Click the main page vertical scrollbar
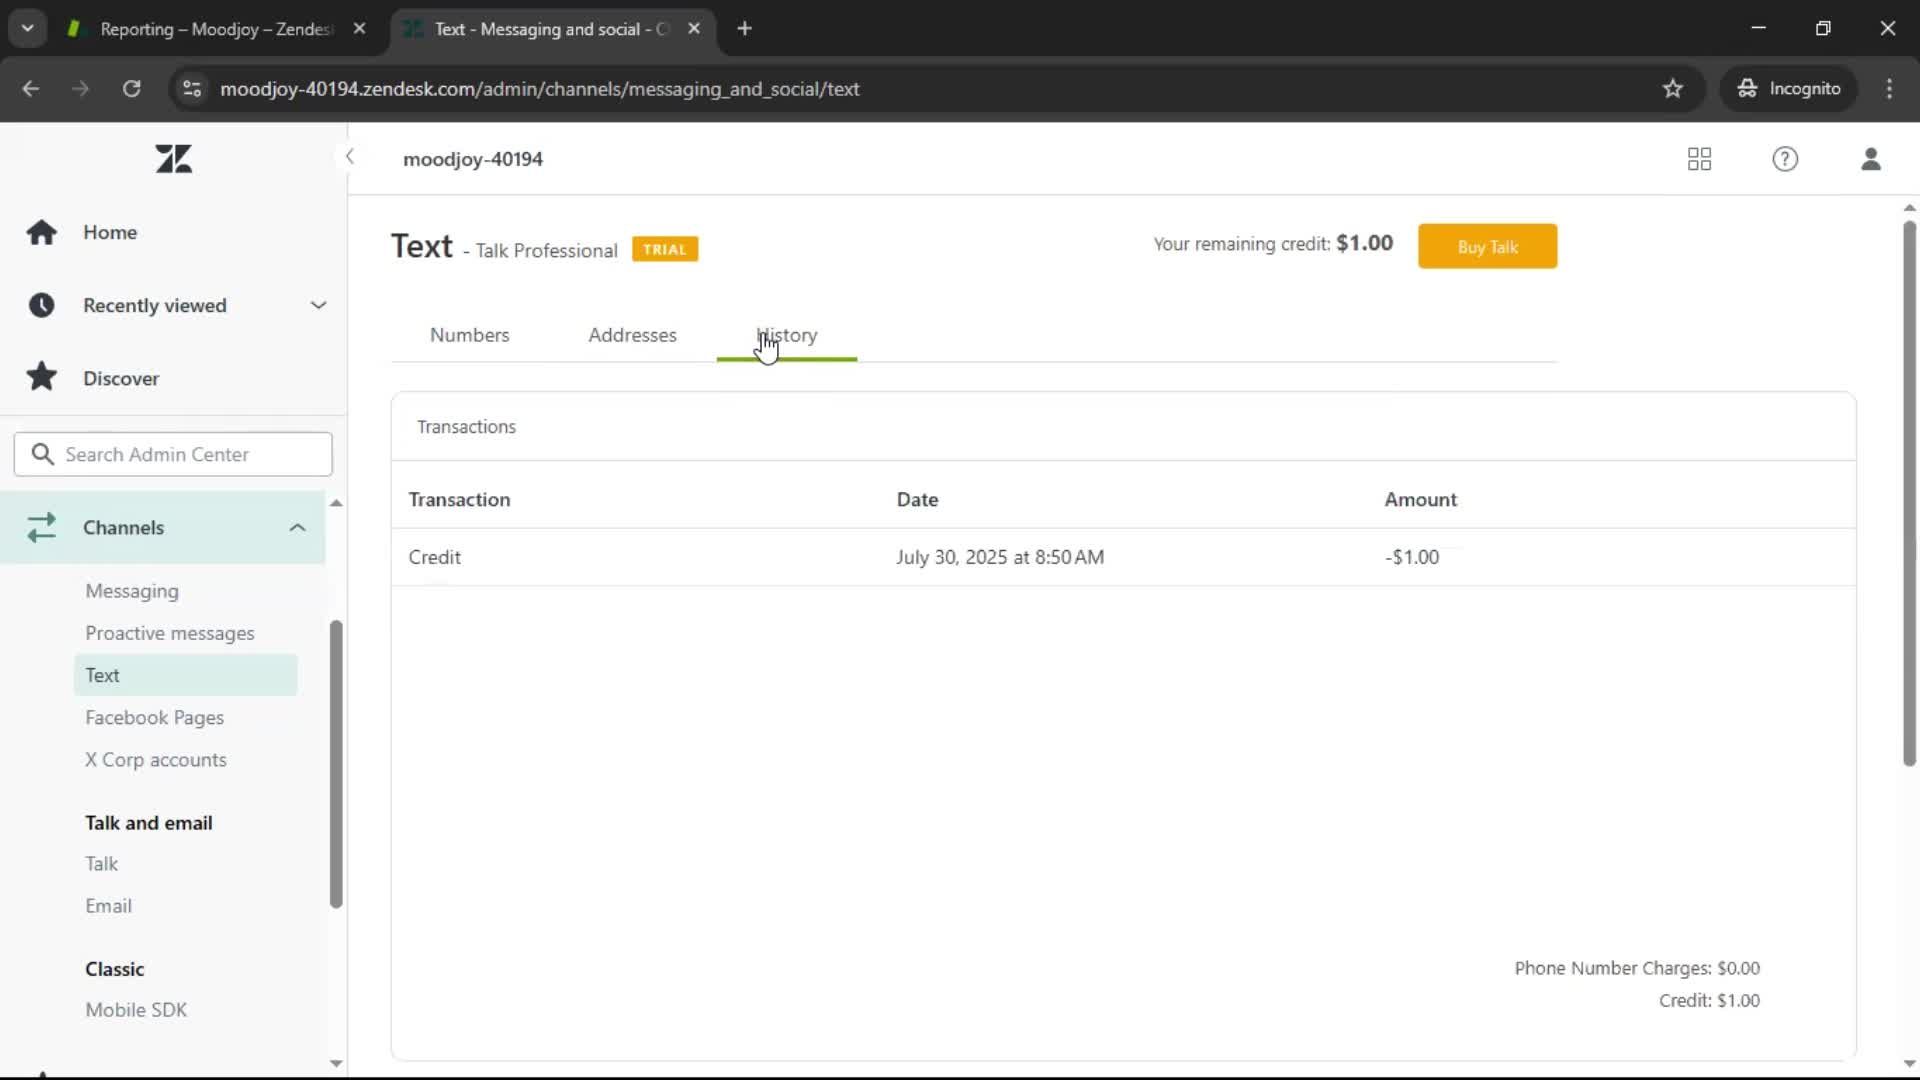The image size is (1920, 1080). (1909, 493)
